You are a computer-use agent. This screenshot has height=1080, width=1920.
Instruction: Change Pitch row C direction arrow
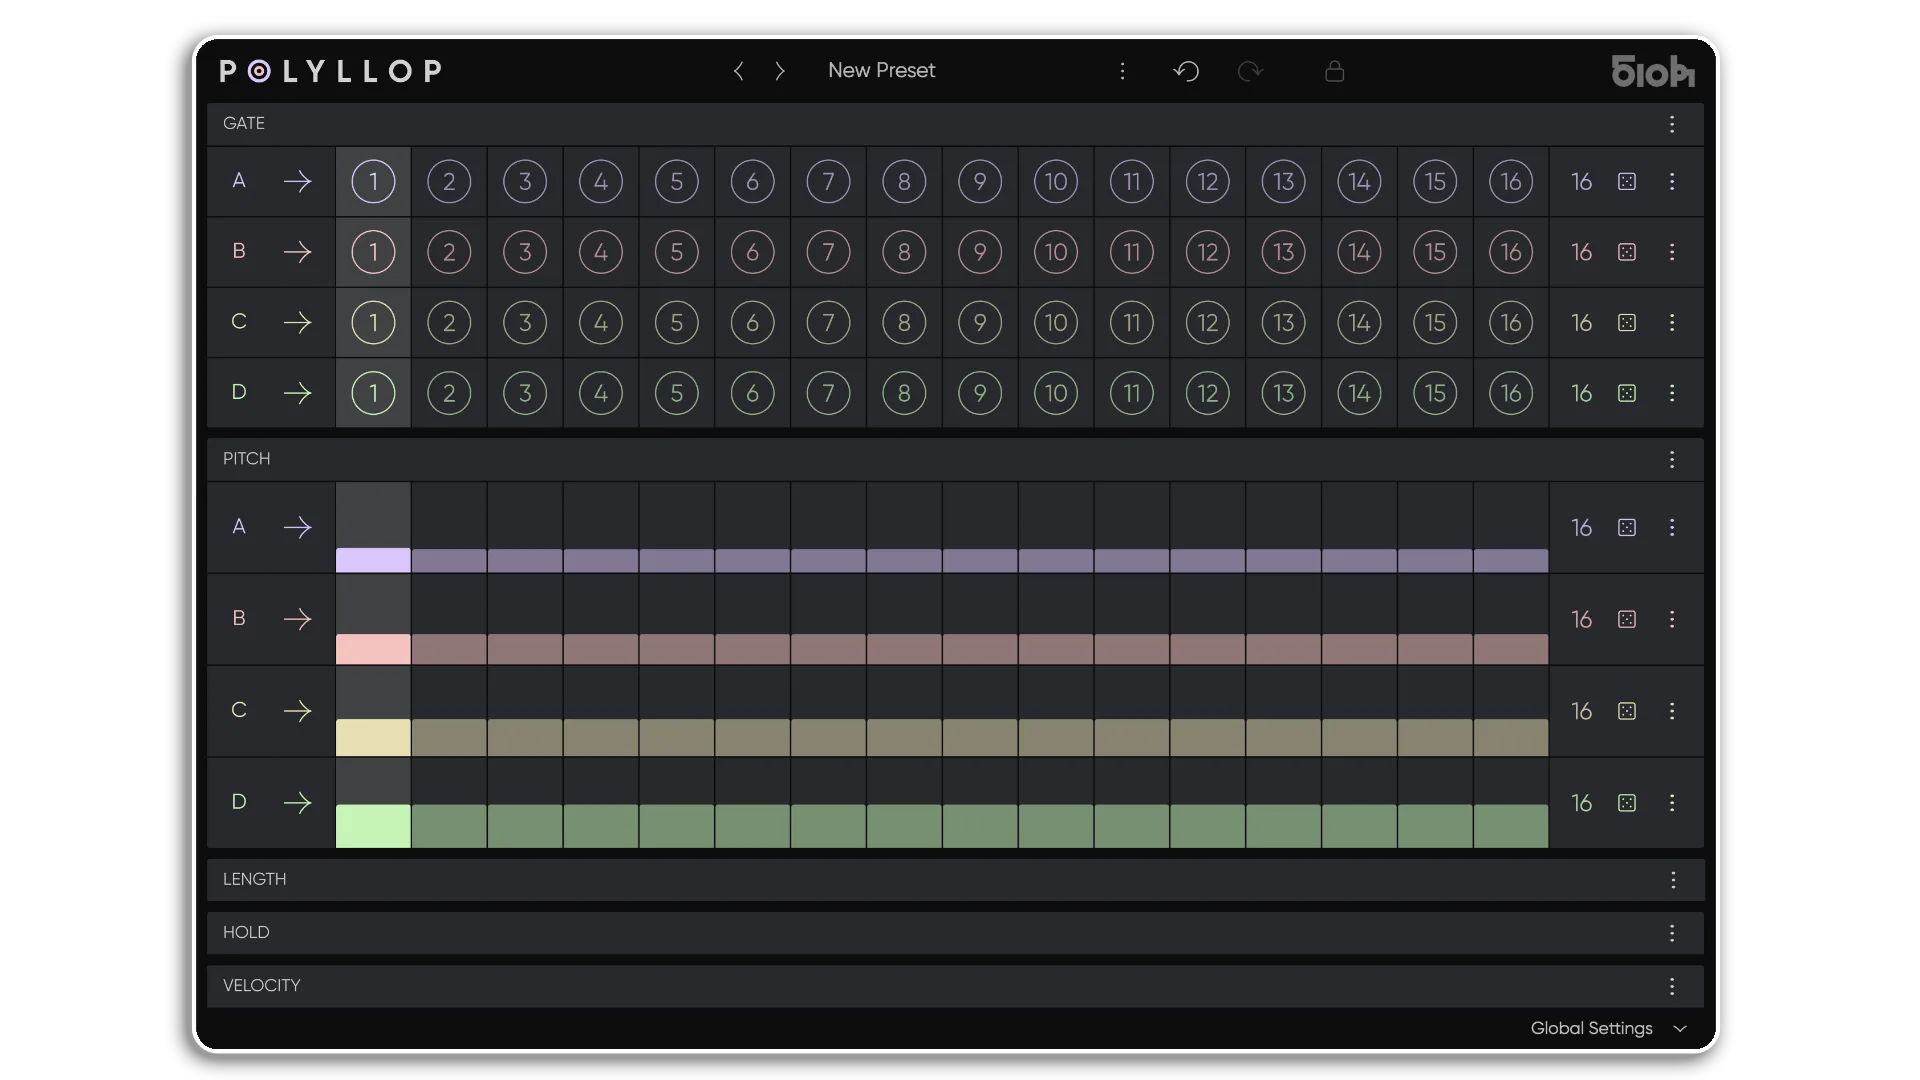click(x=297, y=711)
